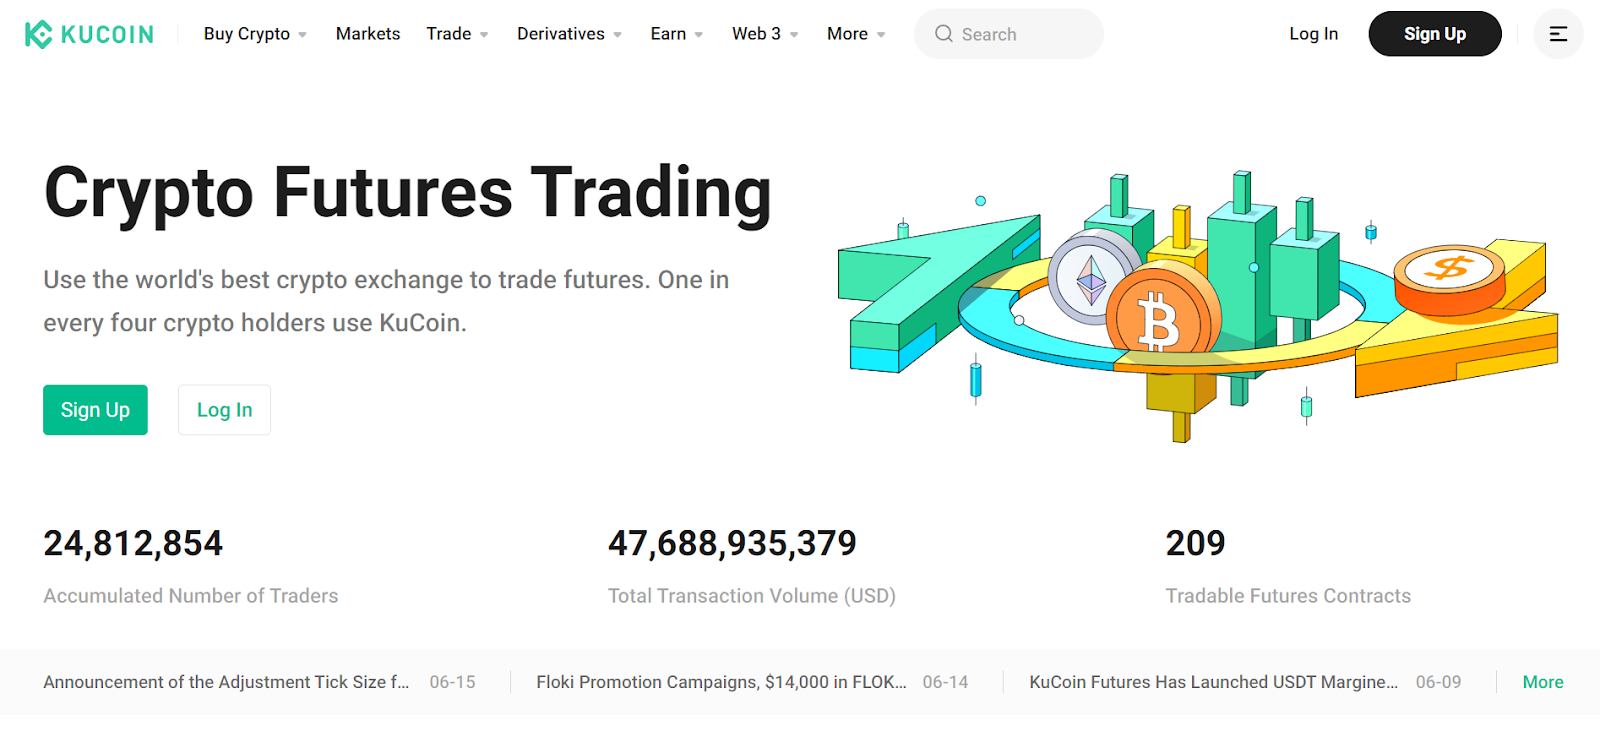Expand the More dropdown in navbar
The image size is (1600, 743).
856,34
